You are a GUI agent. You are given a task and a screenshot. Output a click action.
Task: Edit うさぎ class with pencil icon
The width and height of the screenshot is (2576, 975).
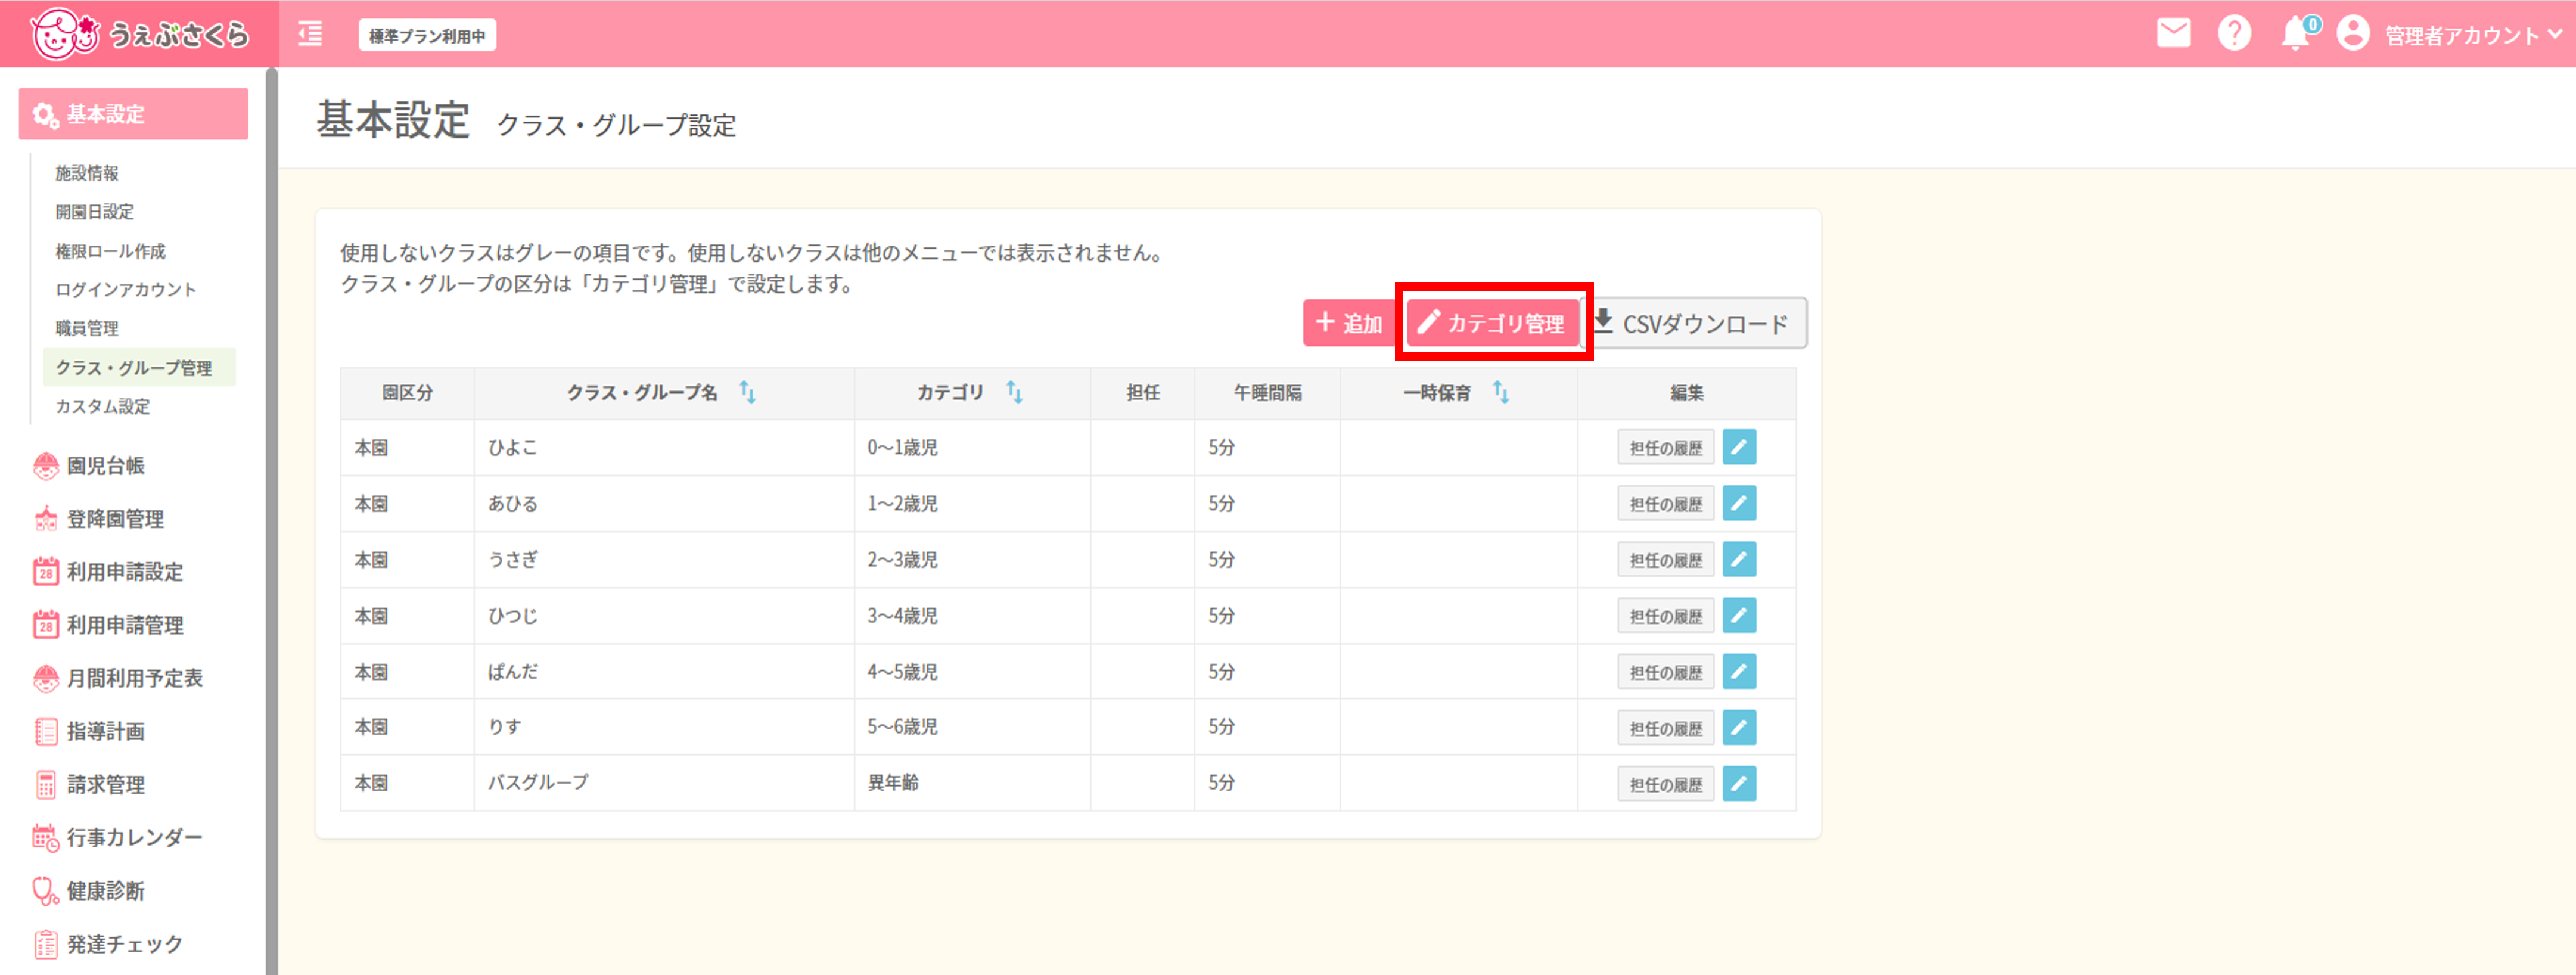click(1739, 559)
